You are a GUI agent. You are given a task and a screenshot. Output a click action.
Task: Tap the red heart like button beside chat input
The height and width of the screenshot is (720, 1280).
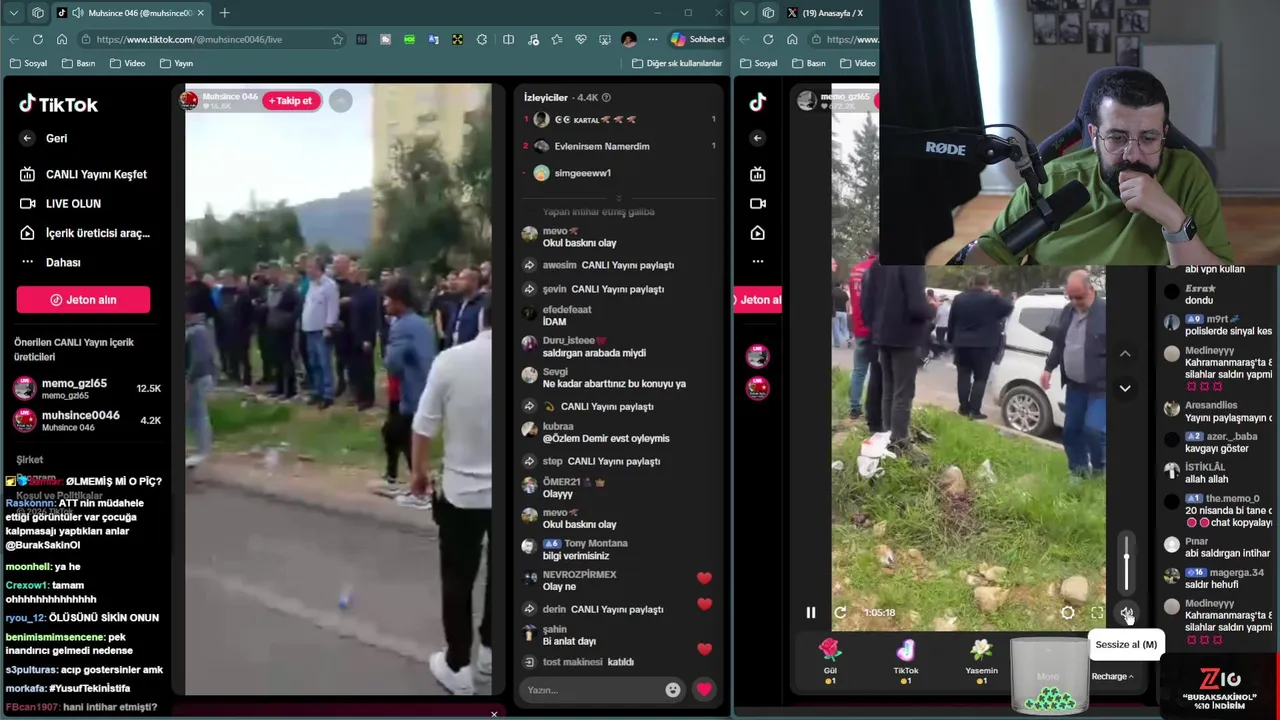[x=704, y=689]
